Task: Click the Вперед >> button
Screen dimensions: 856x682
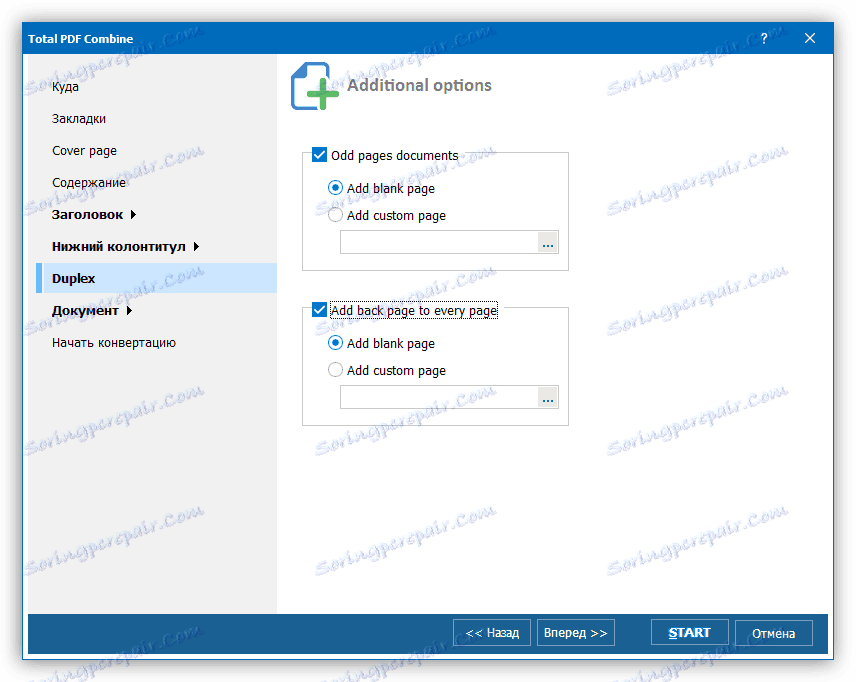Action: (576, 633)
